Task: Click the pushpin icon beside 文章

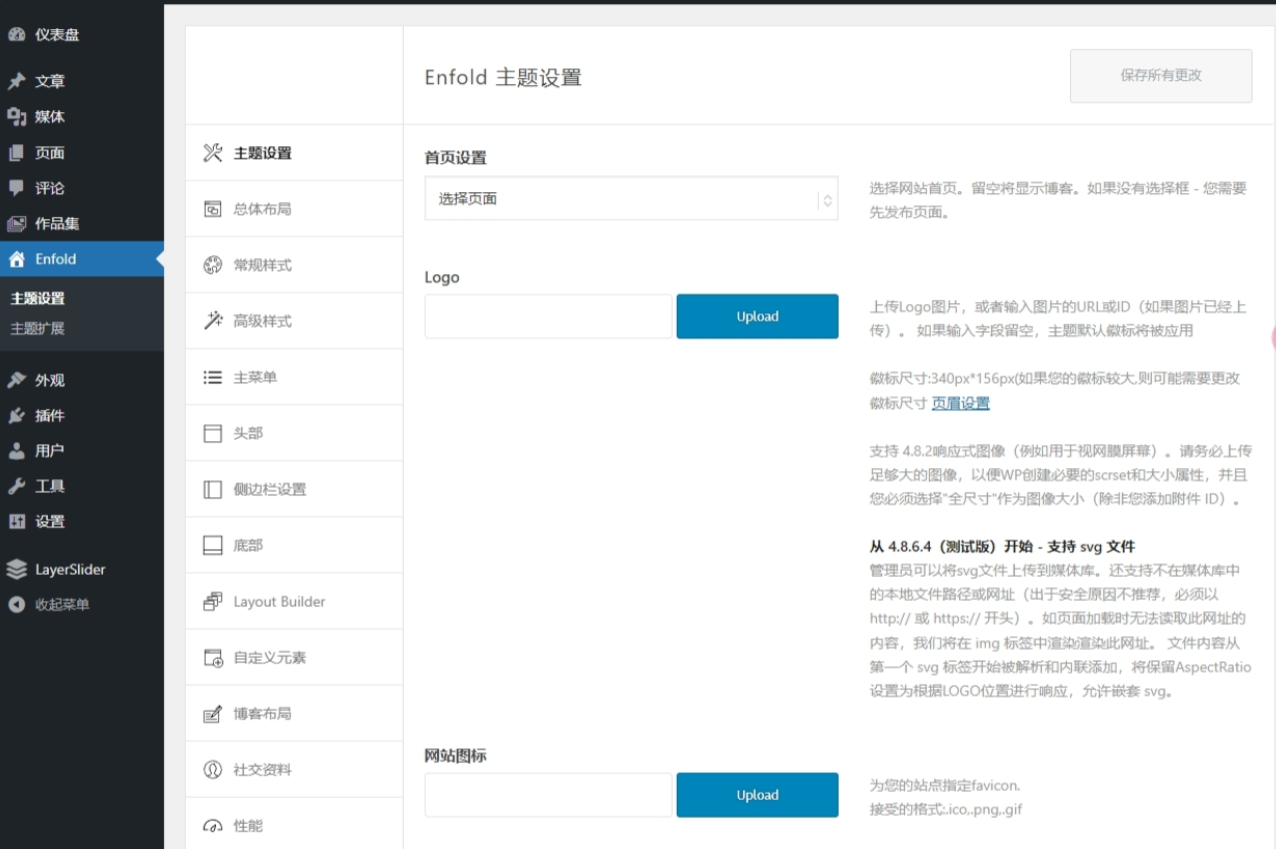Action: (x=16, y=82)
